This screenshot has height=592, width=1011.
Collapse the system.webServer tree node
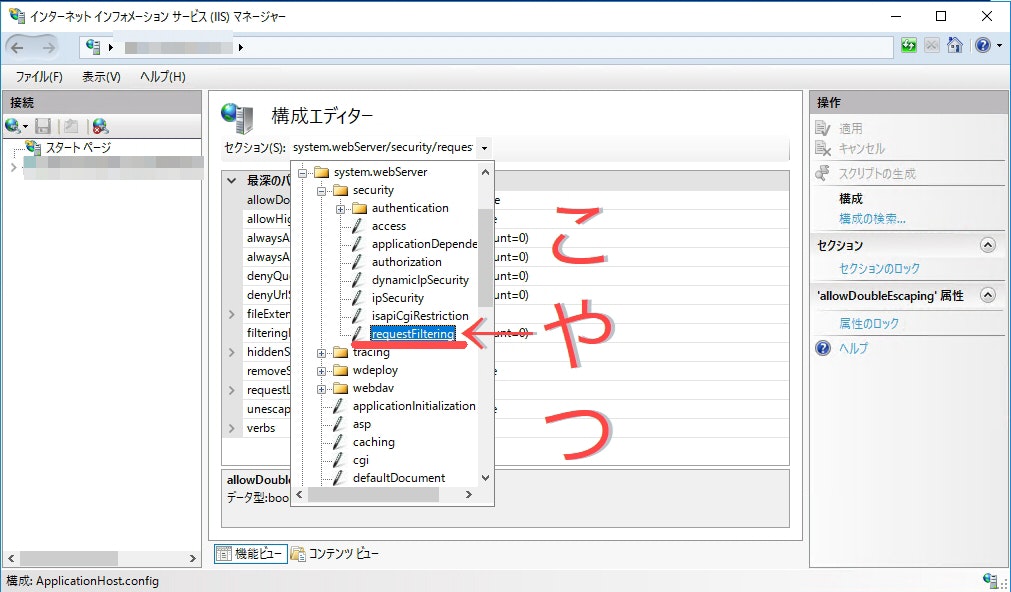302,173
